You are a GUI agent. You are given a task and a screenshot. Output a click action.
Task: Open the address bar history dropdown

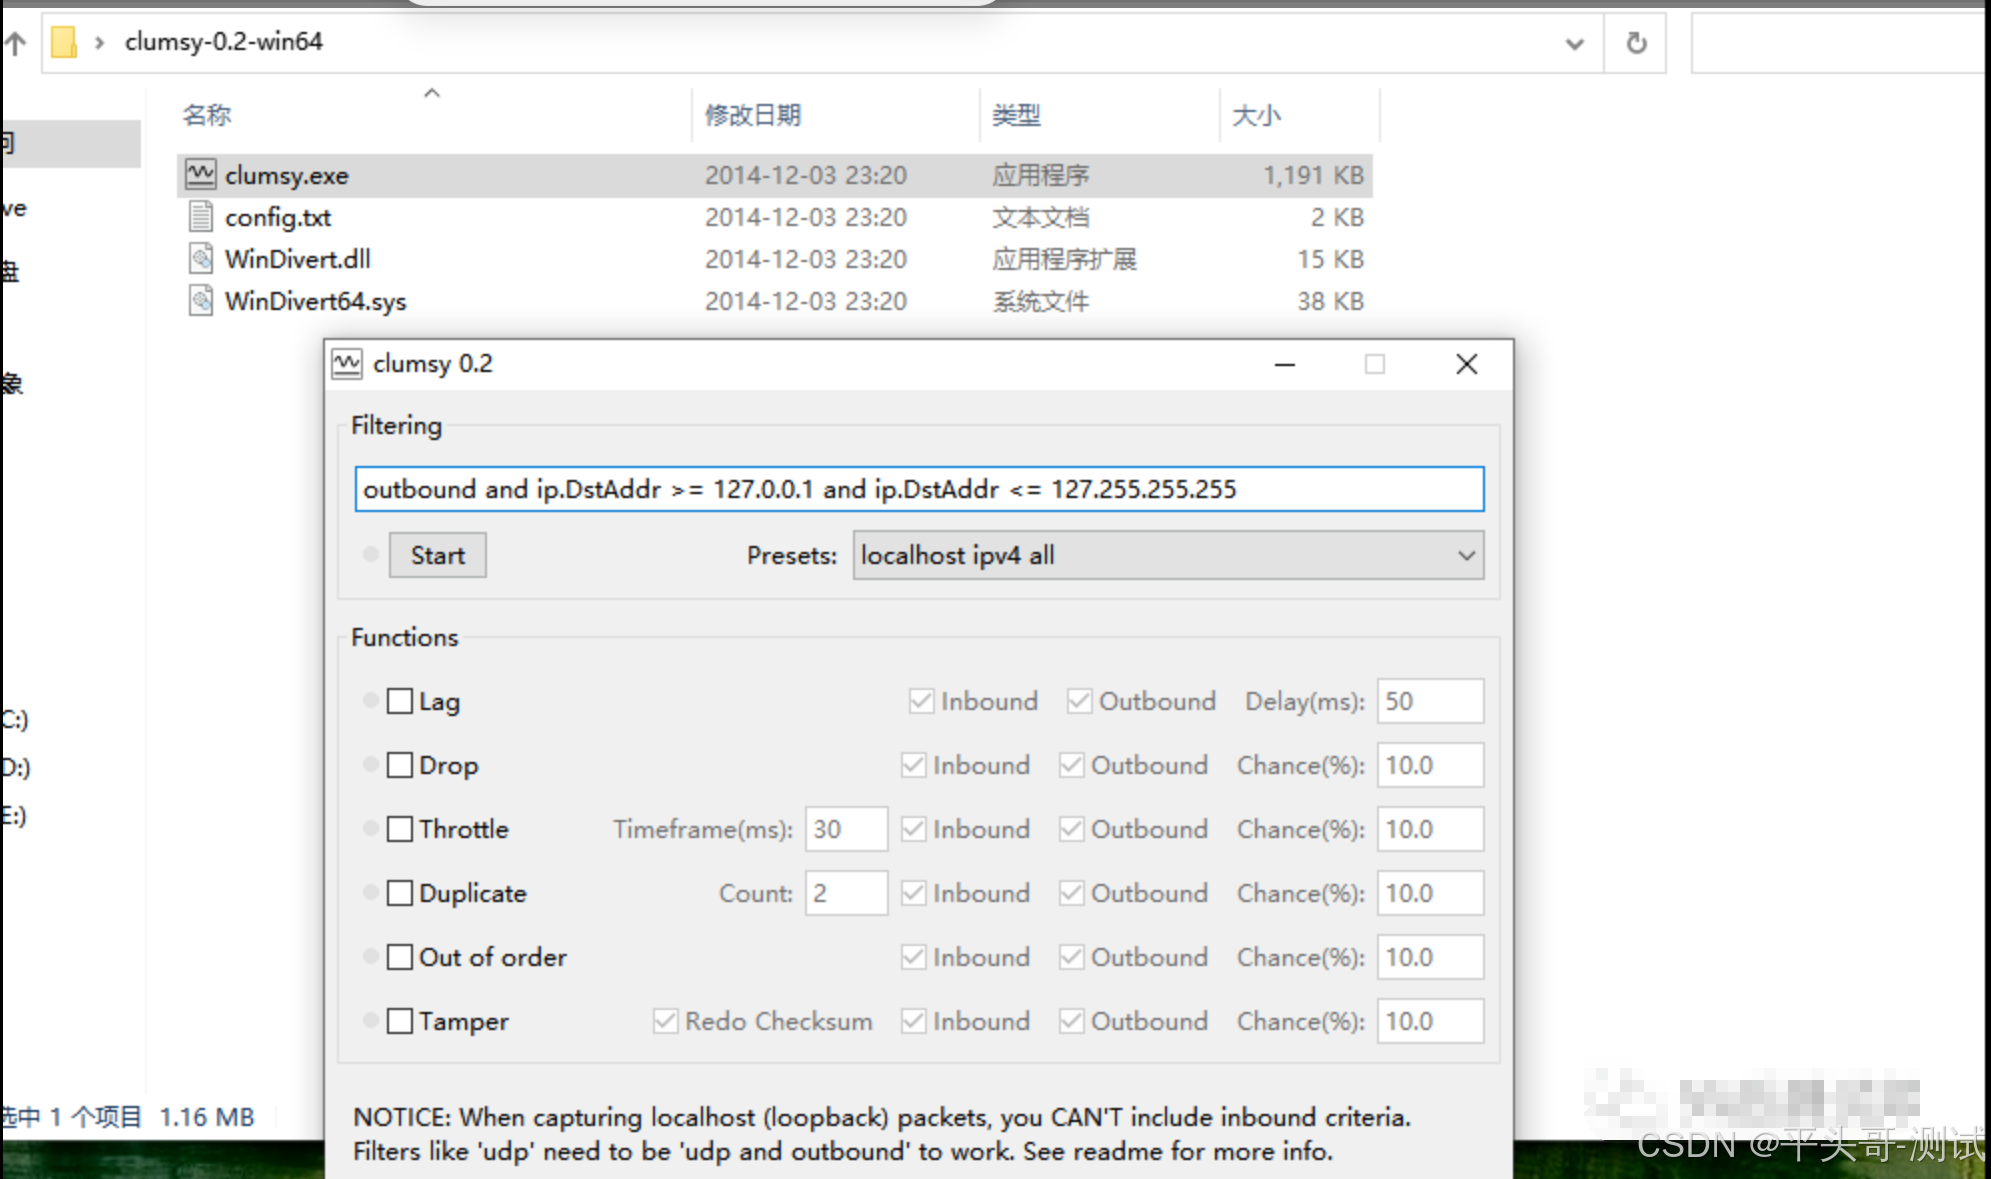[x=1575, y=44]
